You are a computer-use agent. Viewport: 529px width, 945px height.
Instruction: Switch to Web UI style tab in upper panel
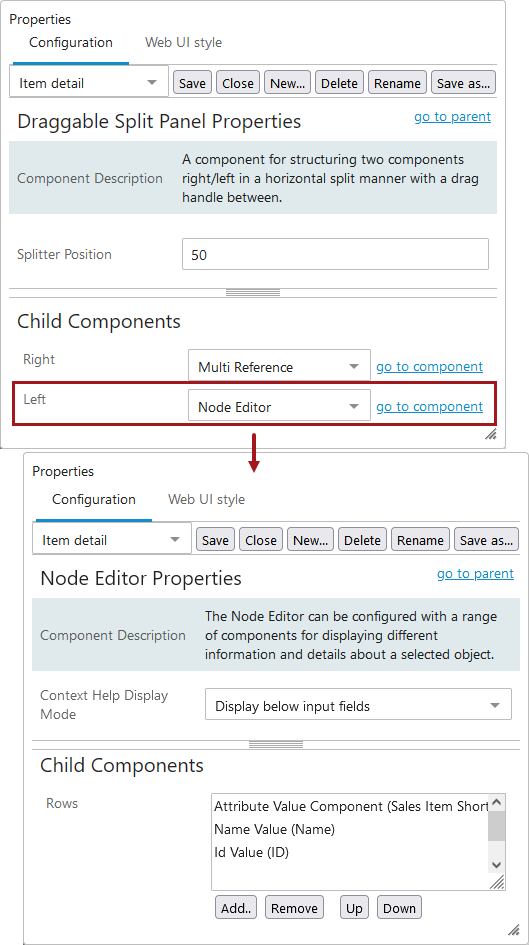pyautogui.click(x=183, y=43)
